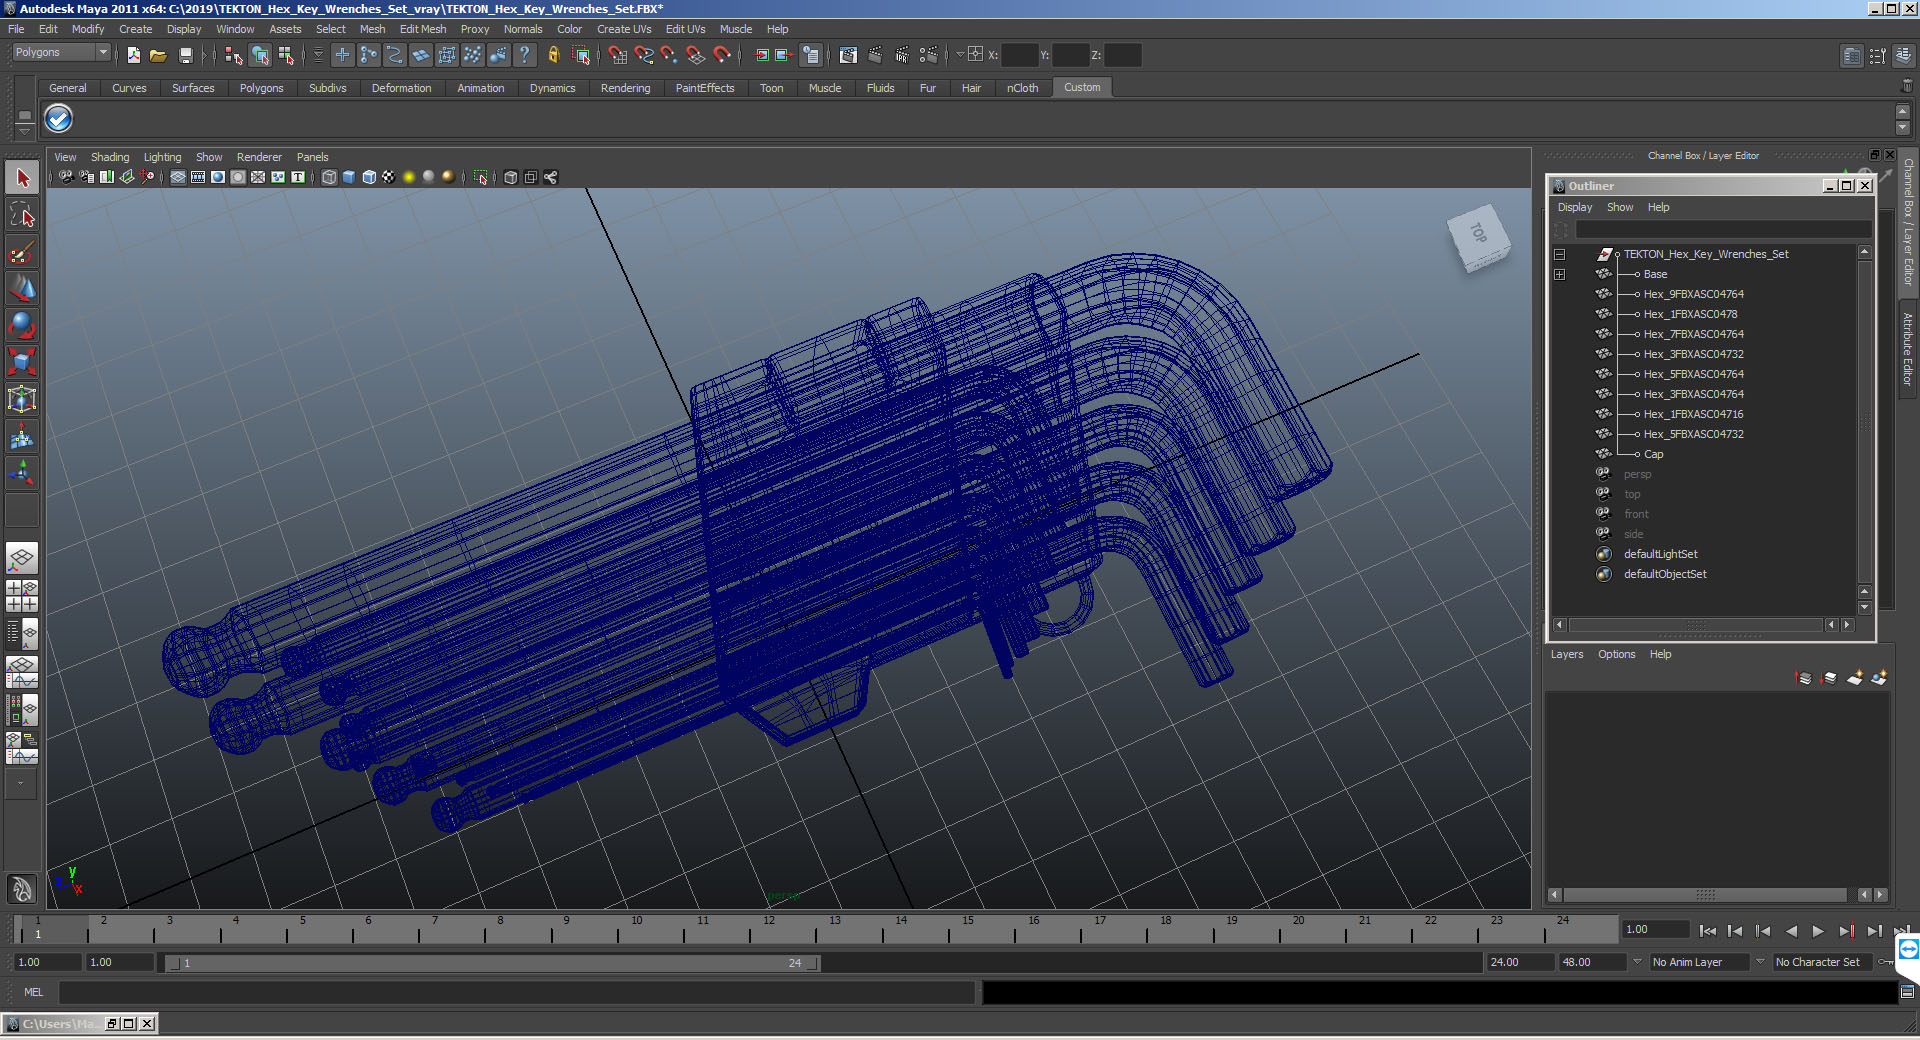Switch to the Polygons shelf tab
This screenshot has height=1040, width=1920.
click(261, 88)
